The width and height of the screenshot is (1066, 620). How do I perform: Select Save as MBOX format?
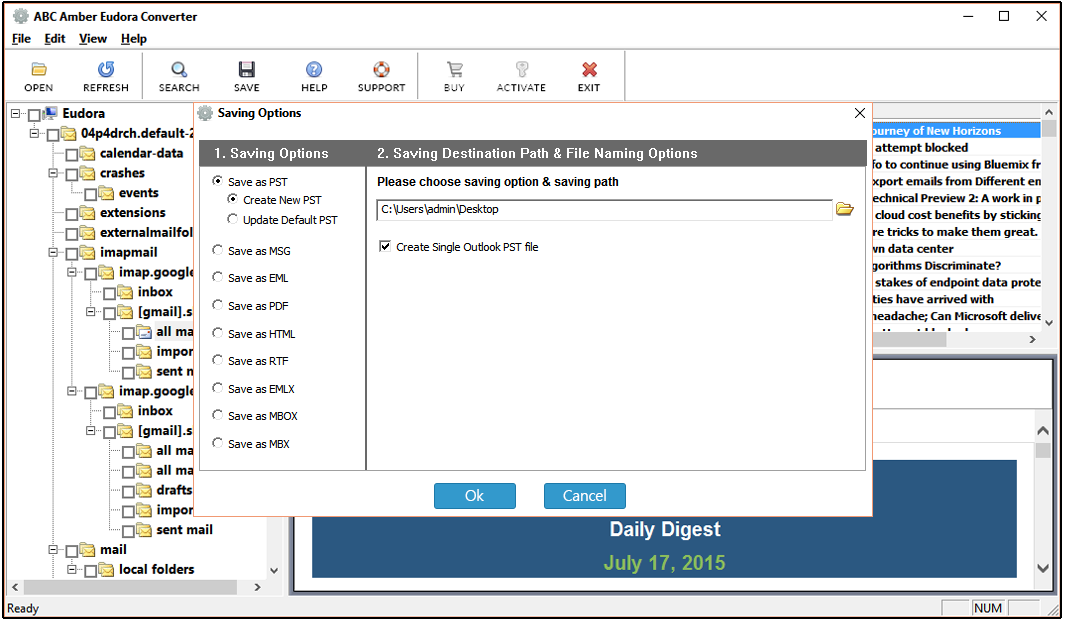tap(218, 415)
